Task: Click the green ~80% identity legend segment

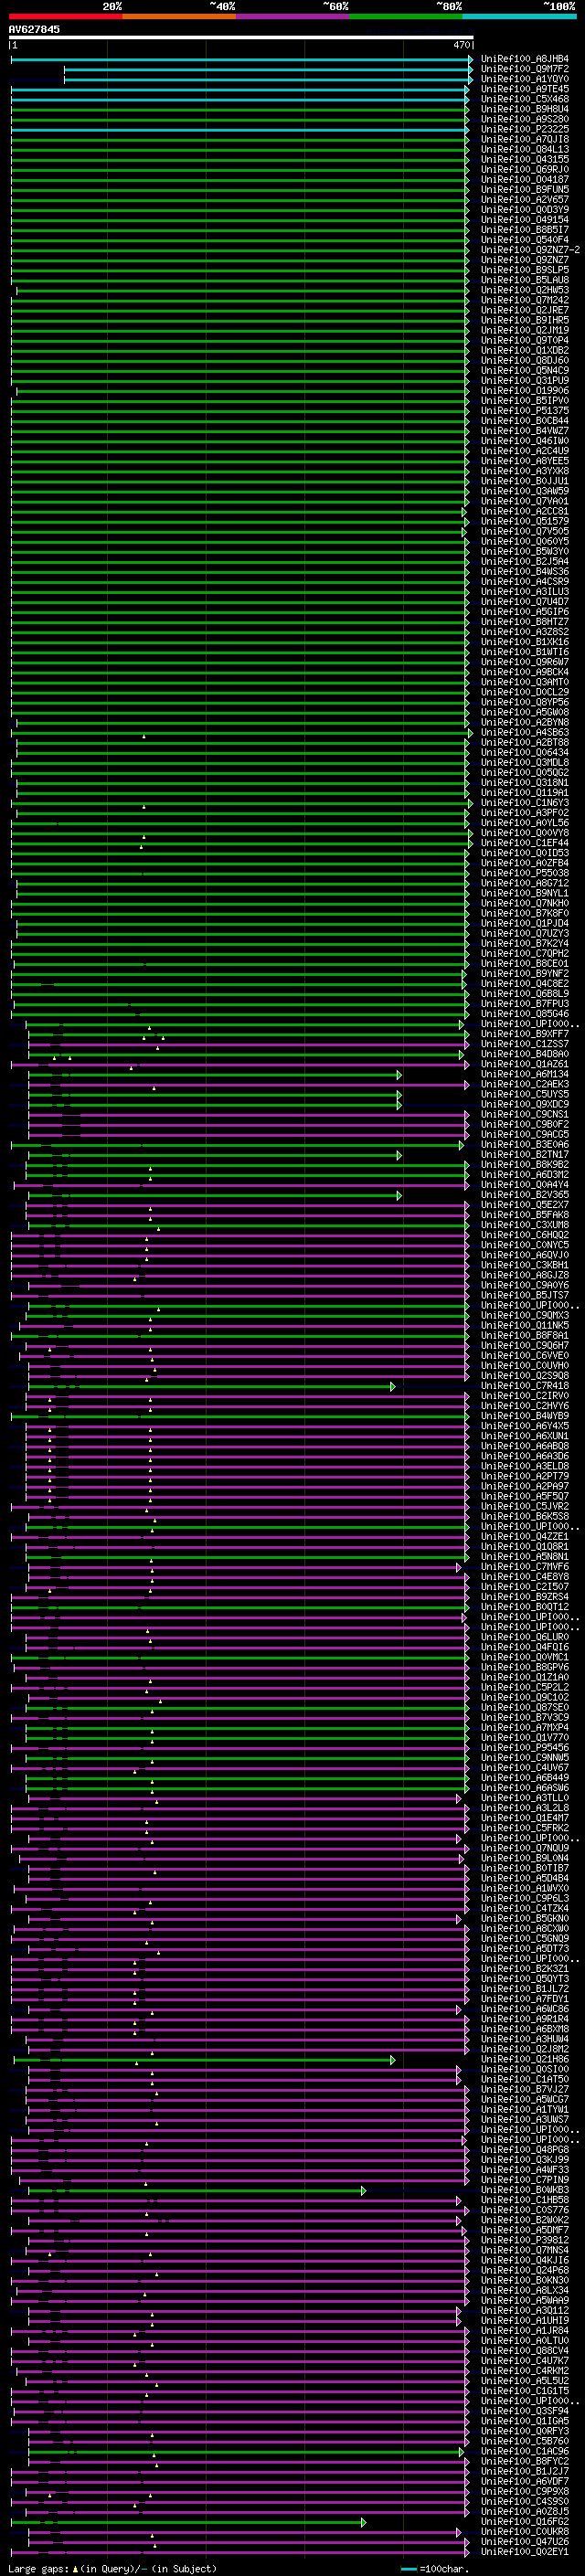Action: [406, 16]
